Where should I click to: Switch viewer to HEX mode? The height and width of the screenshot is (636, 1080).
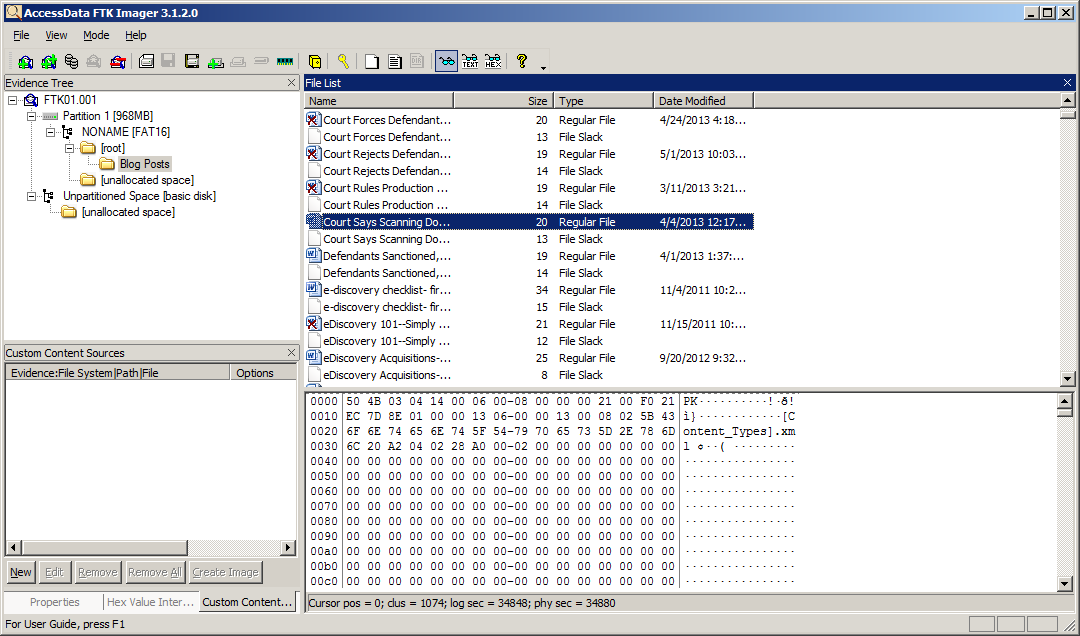(493, 61)
